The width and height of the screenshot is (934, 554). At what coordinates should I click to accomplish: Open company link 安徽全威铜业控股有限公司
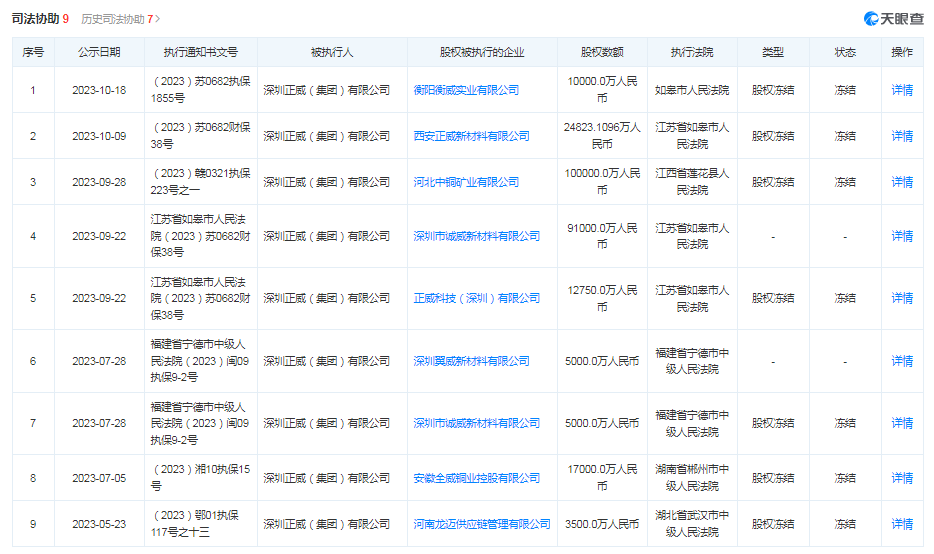coord(477,478)
